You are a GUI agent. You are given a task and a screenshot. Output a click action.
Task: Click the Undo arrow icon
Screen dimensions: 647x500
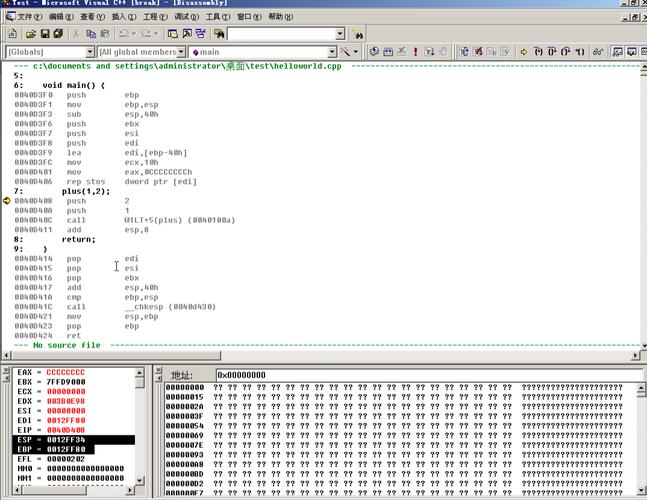[123, 34]
